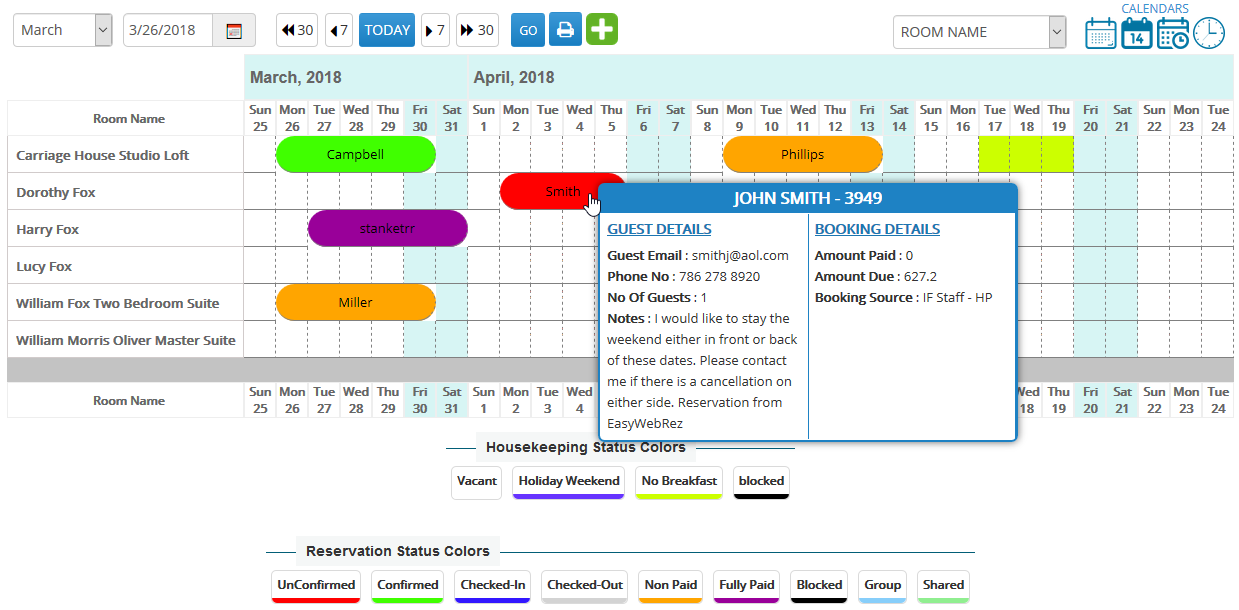Advance the calendar forward 7 days
Viewport: 1239px width, 610px height.
click(434, 30)
